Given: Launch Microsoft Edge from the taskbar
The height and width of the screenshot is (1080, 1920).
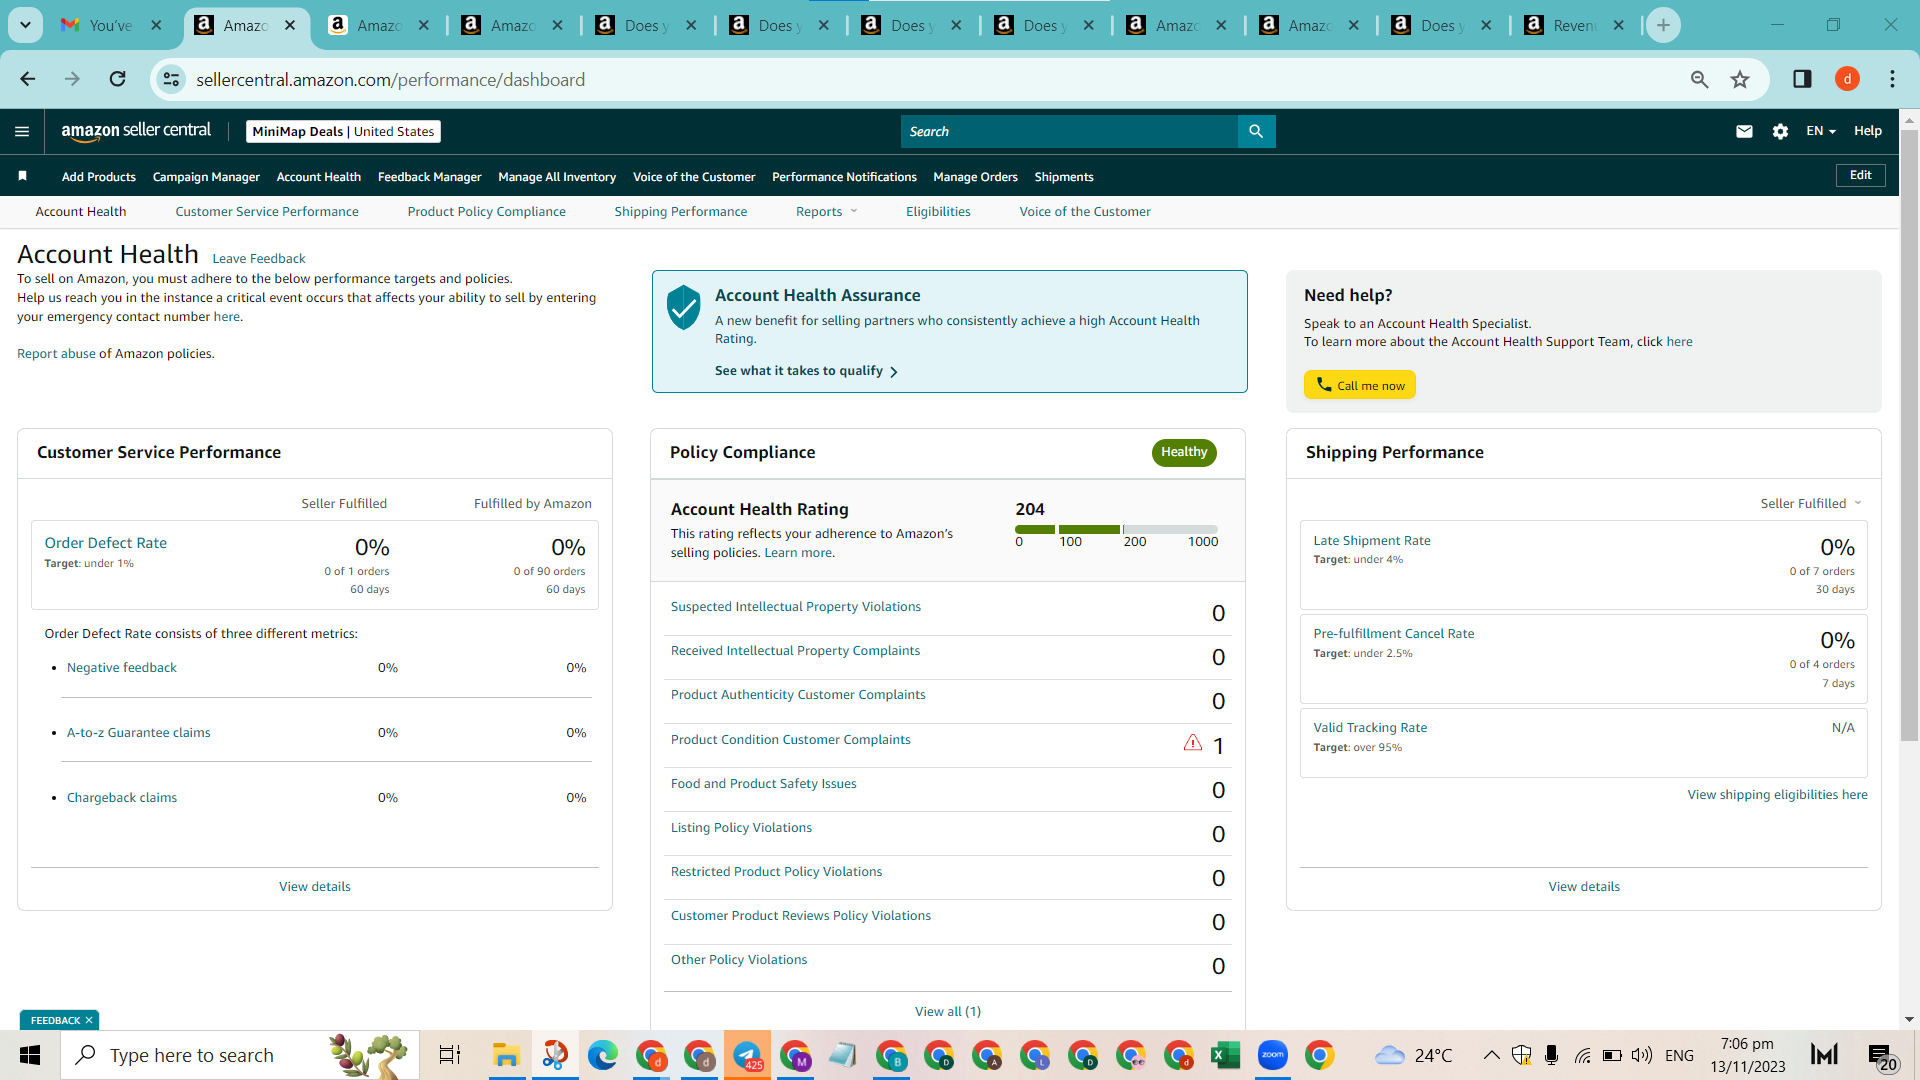Looking at the screenshot, I should [602, 1055].
